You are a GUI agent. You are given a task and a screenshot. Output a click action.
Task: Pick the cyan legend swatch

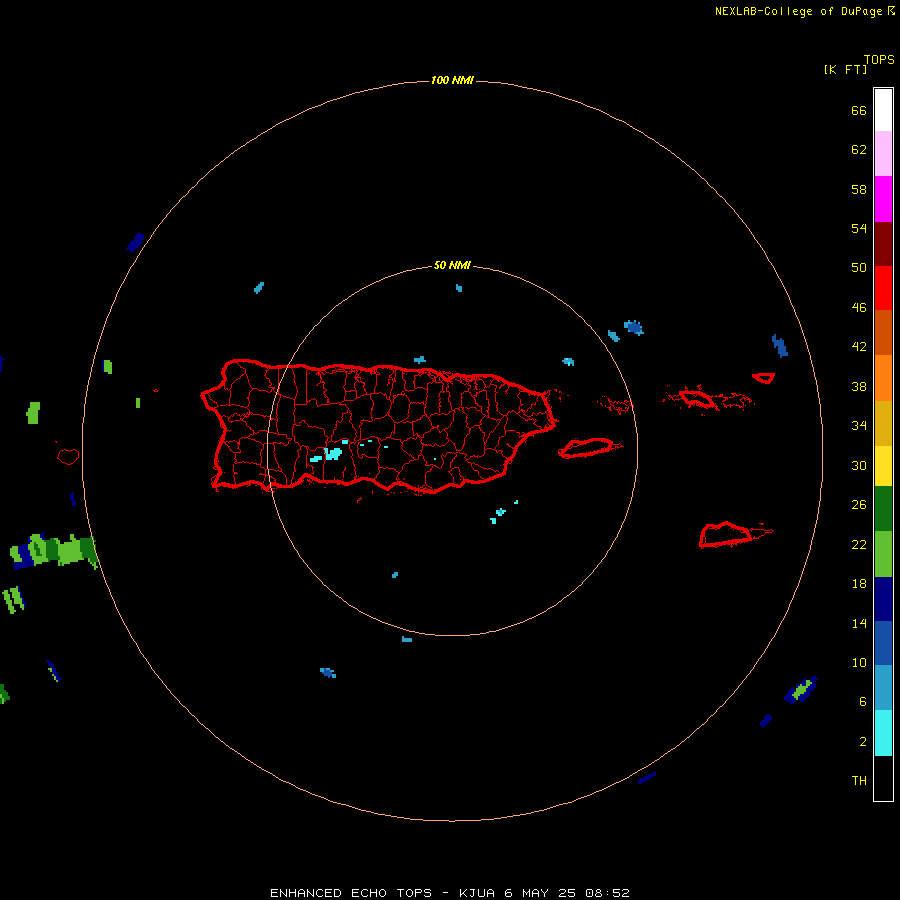point(883,733)
